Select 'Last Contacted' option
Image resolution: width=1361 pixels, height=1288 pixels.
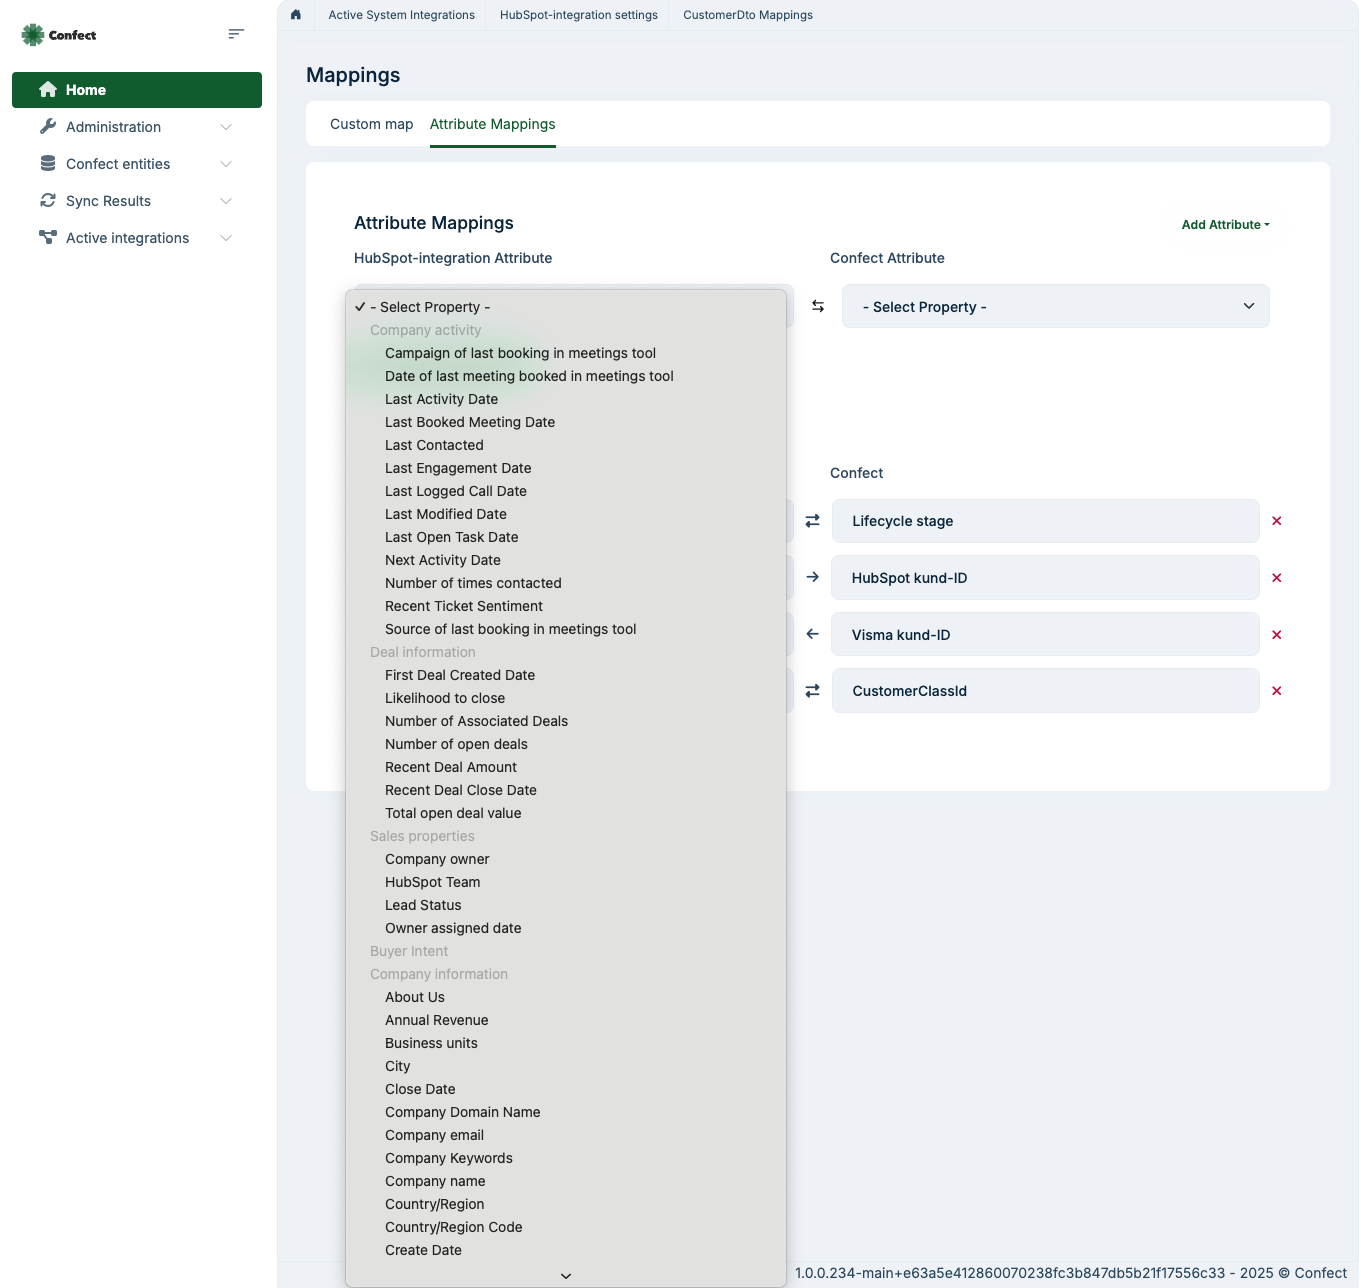(x=565, y=445)
